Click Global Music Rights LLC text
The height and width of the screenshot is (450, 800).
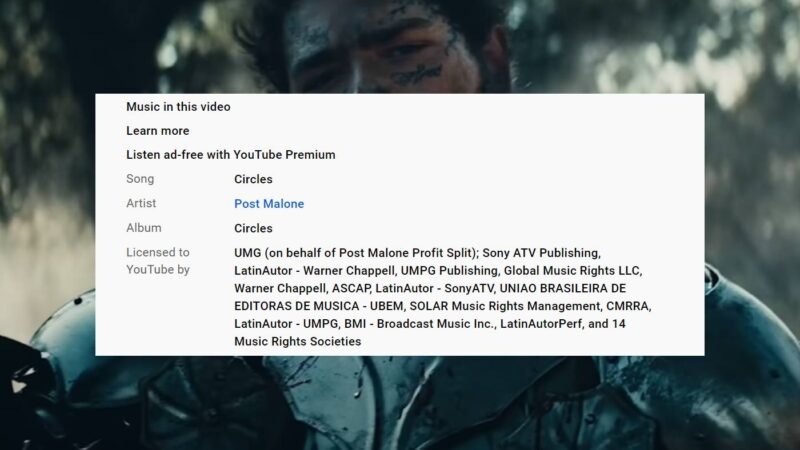click(571, 270)
